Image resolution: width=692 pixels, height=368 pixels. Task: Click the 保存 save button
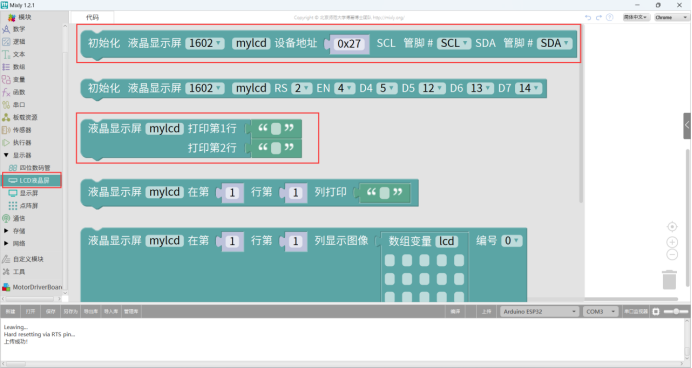[x=51, y=312]
